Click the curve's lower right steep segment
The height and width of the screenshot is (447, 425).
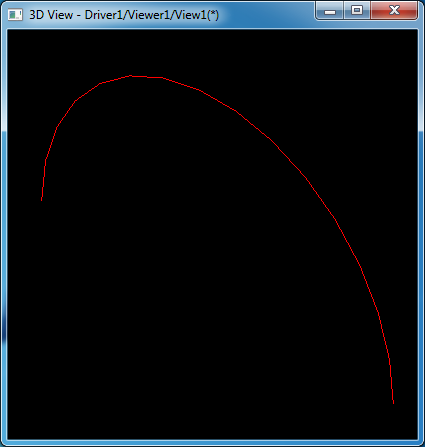pyautogui.click(x=384, y=336)
